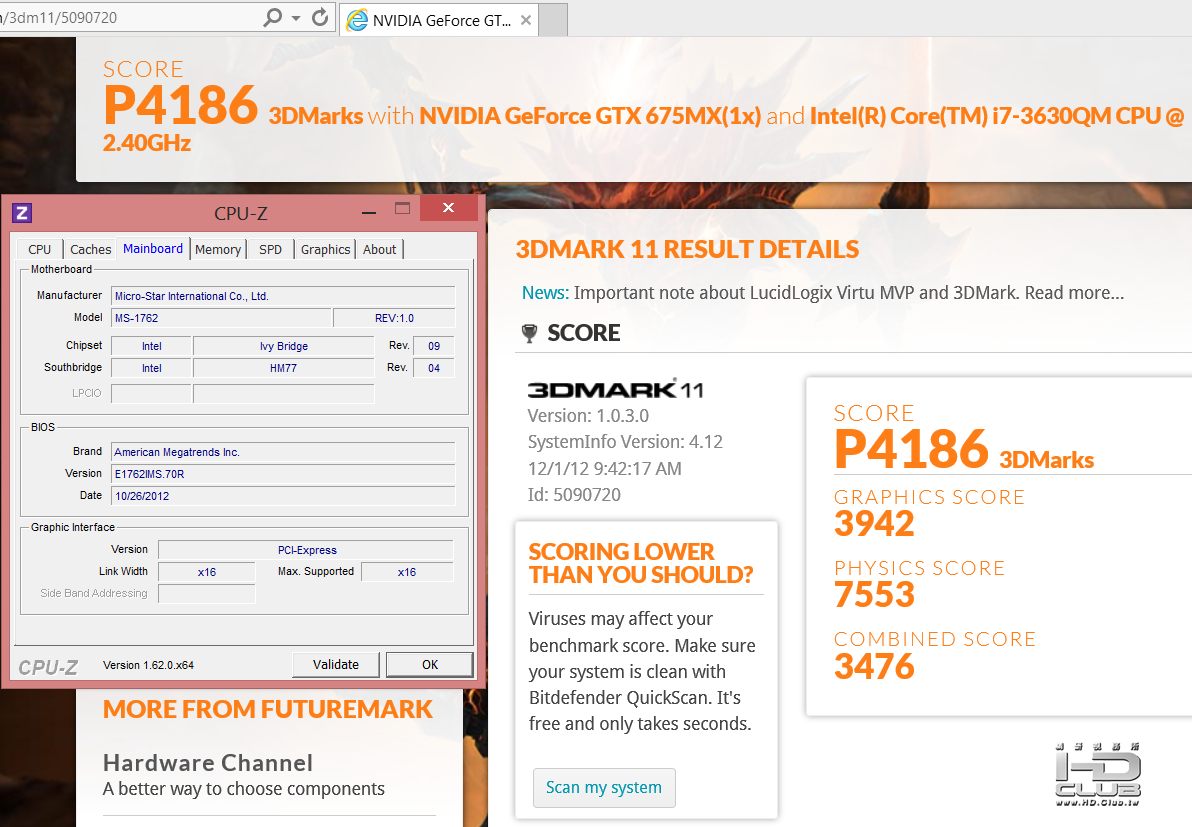Click the result Id: 5090720 text
The image size is (1192, 827).
[x=574, y=495]
